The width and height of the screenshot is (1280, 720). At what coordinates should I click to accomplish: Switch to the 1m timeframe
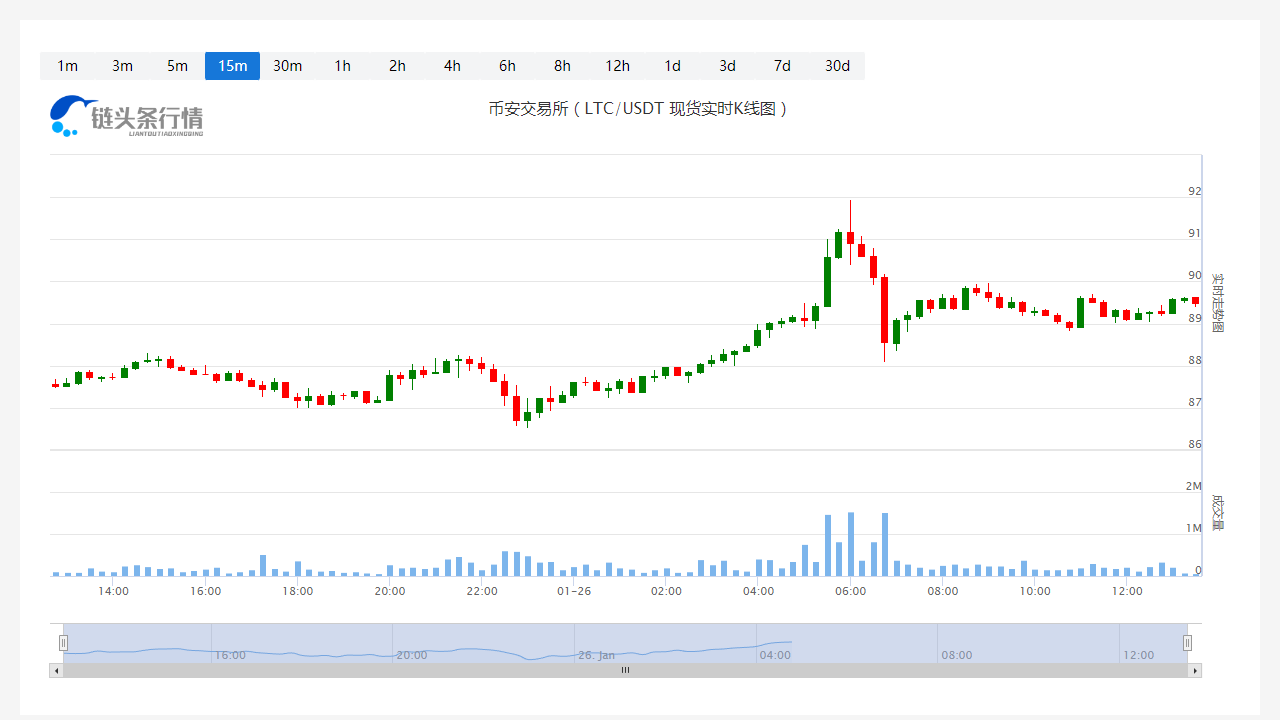67,66
